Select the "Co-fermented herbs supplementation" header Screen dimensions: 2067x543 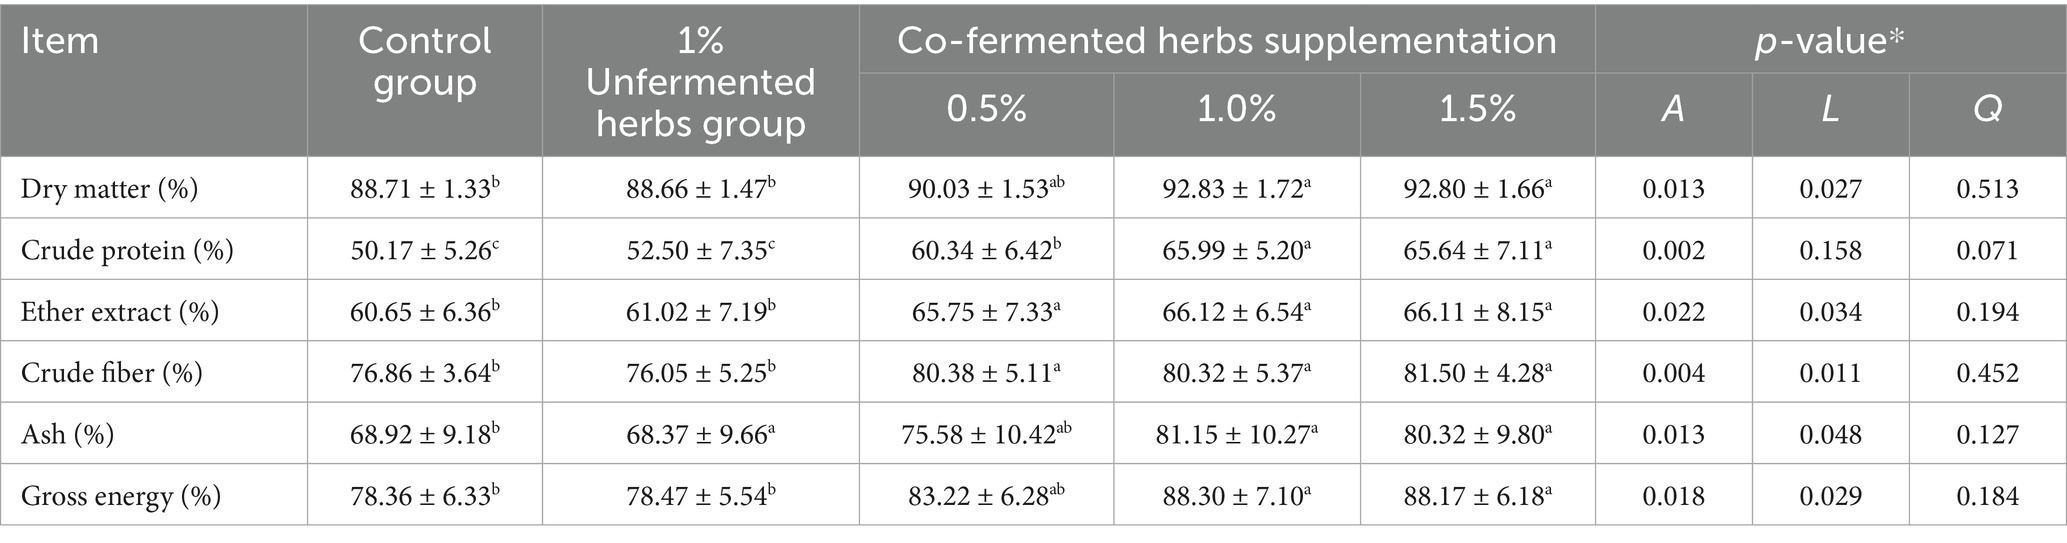pyautogui.click(x=1226, y=41)
